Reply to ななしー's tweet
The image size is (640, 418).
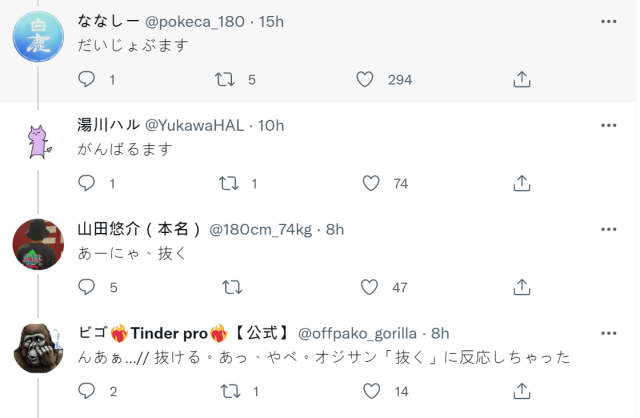coord(87,79)
